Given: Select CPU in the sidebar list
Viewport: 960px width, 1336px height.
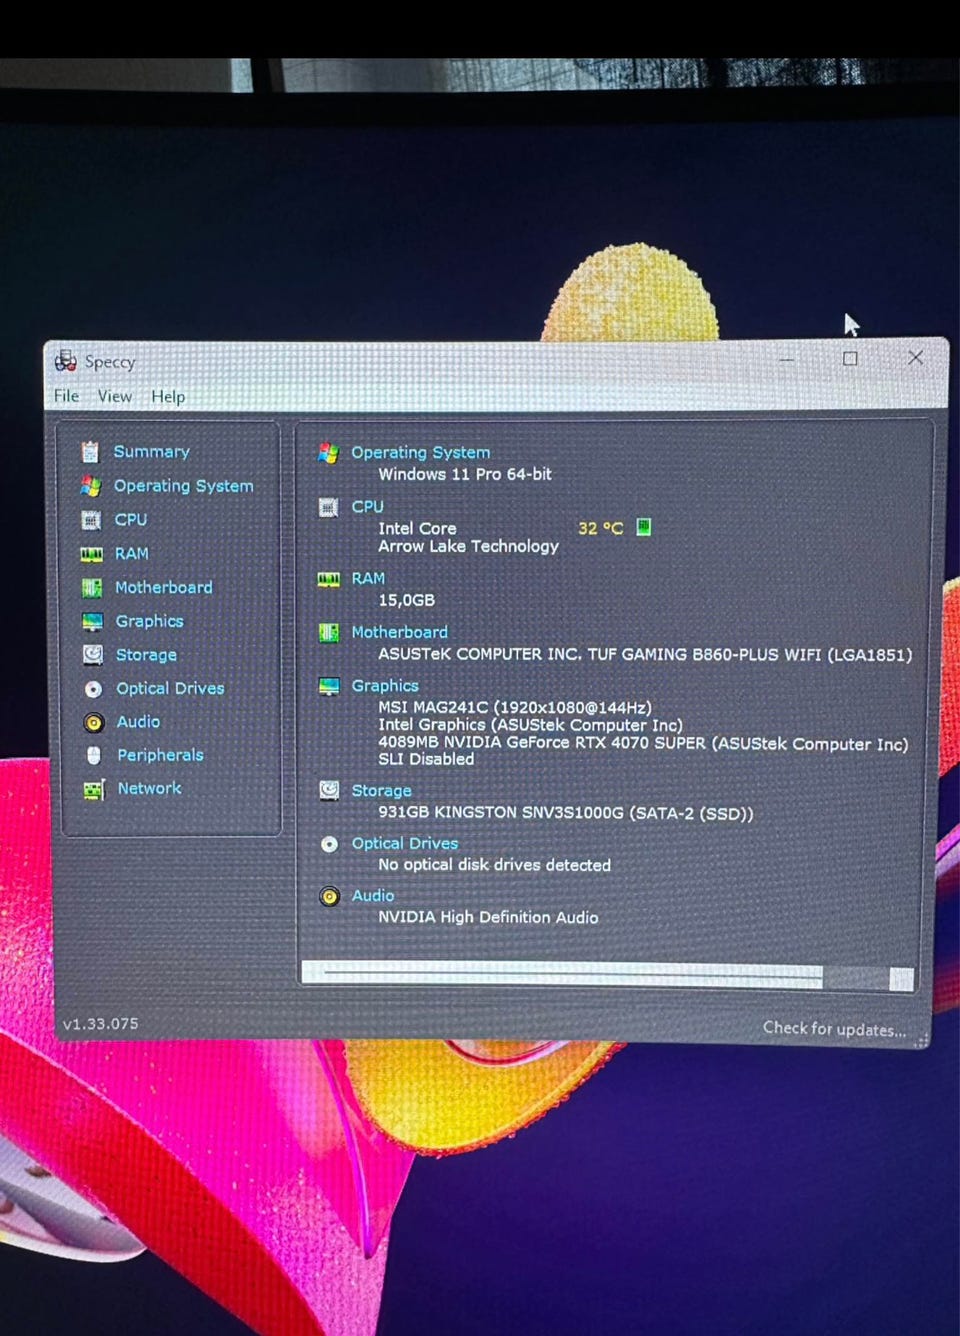Looking at the screenshot, I should coord(130,520).
